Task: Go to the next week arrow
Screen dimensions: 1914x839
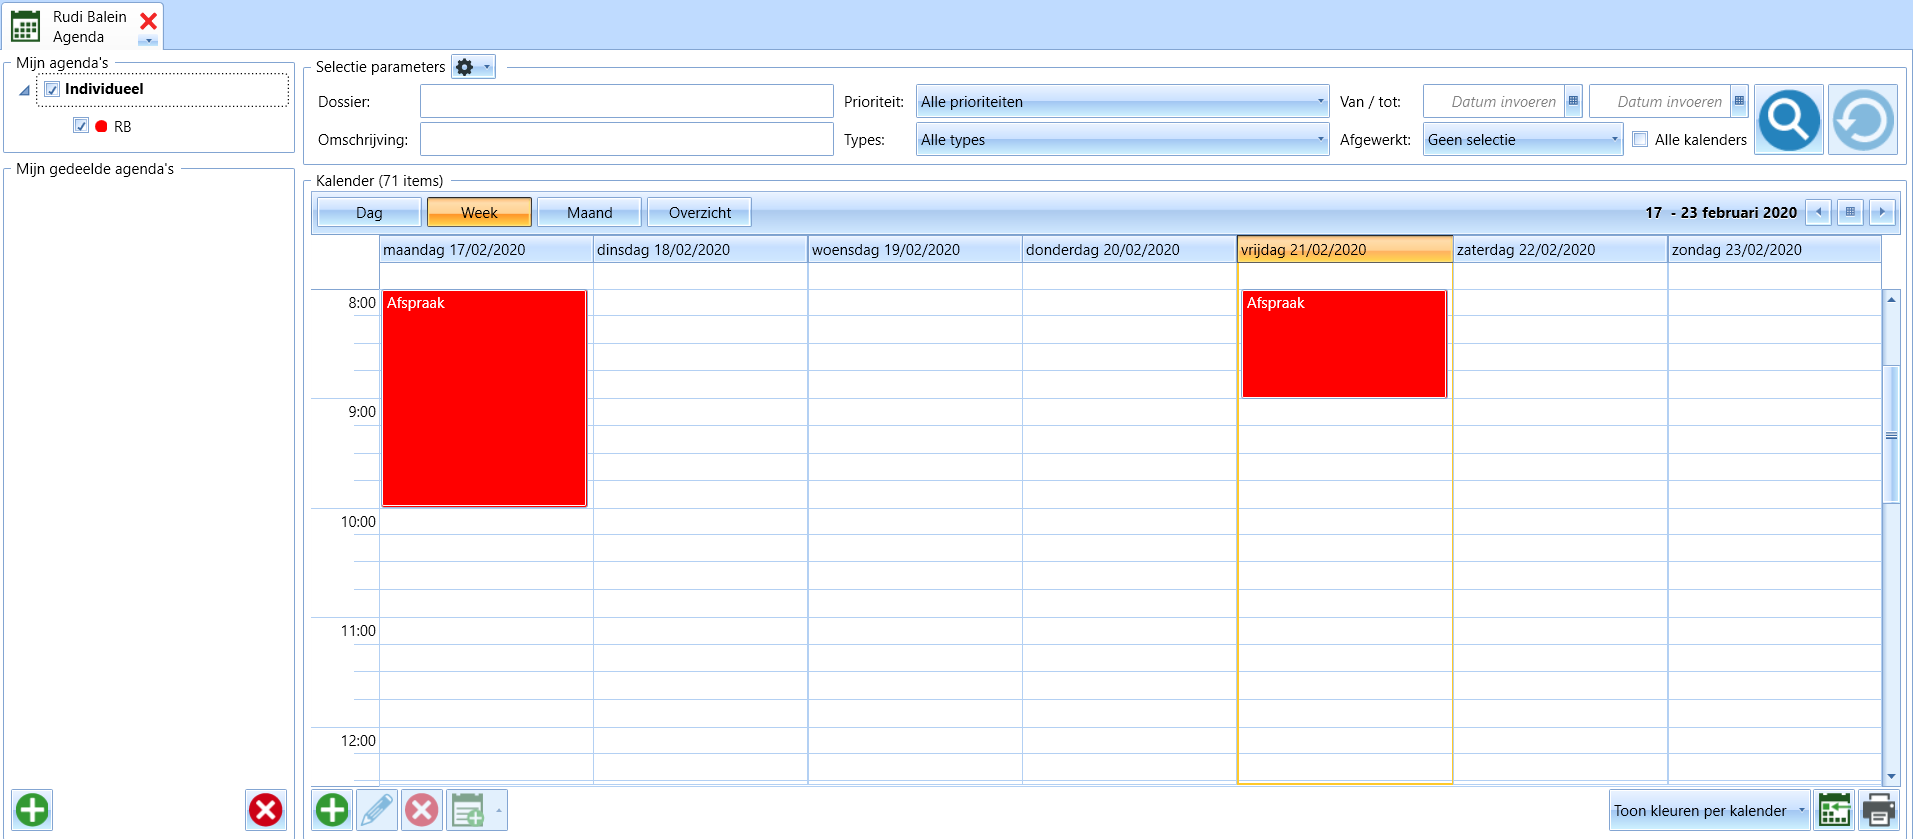Action: click(x=1882, y=212)
